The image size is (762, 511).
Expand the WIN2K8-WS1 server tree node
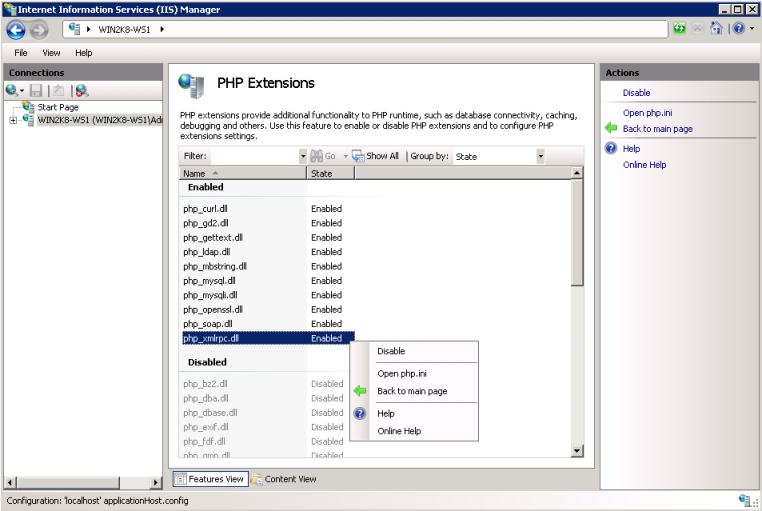(x=13, y=120)
